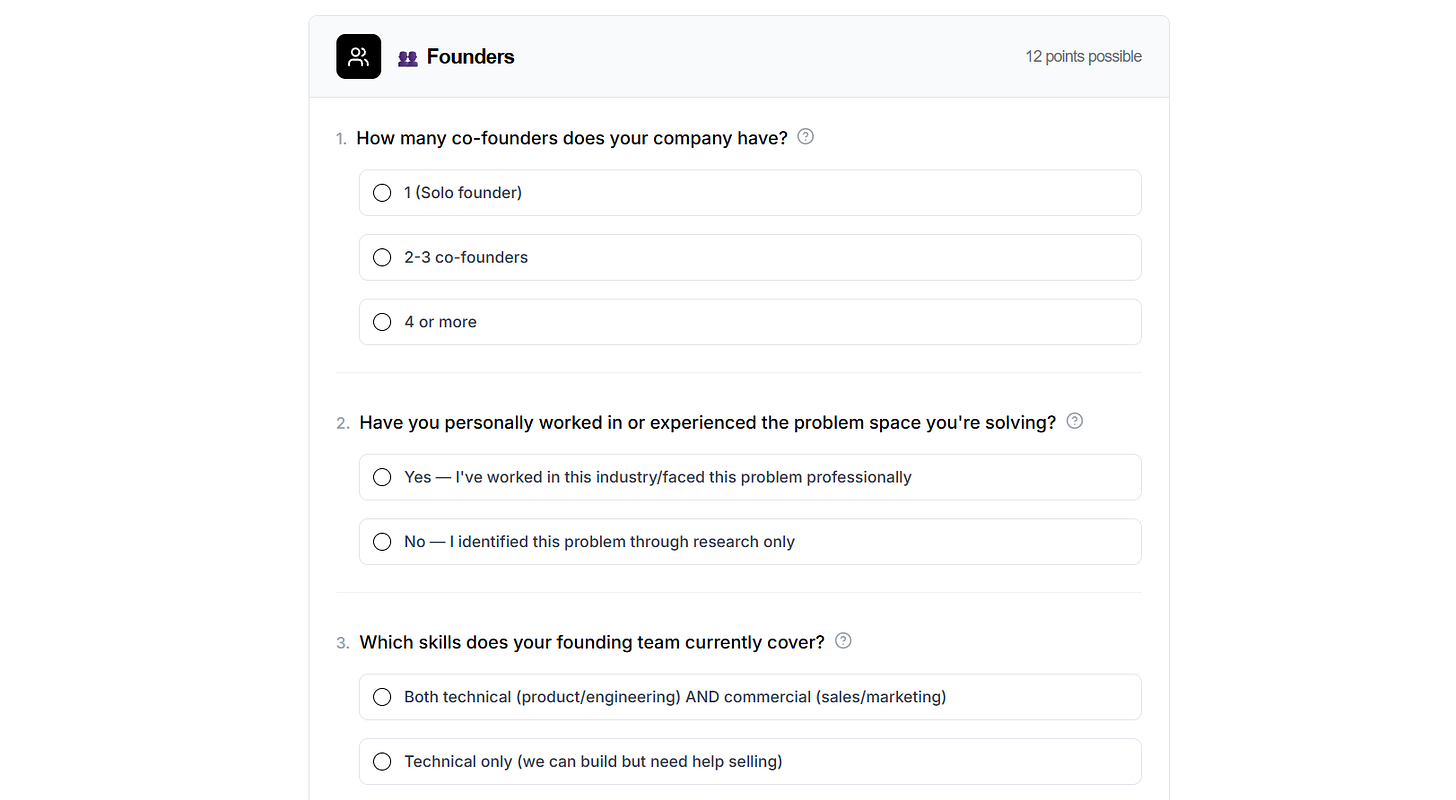1456x800 pixels.
Task: Pick the "Technical only" radio option
Action: click(382, 762)
